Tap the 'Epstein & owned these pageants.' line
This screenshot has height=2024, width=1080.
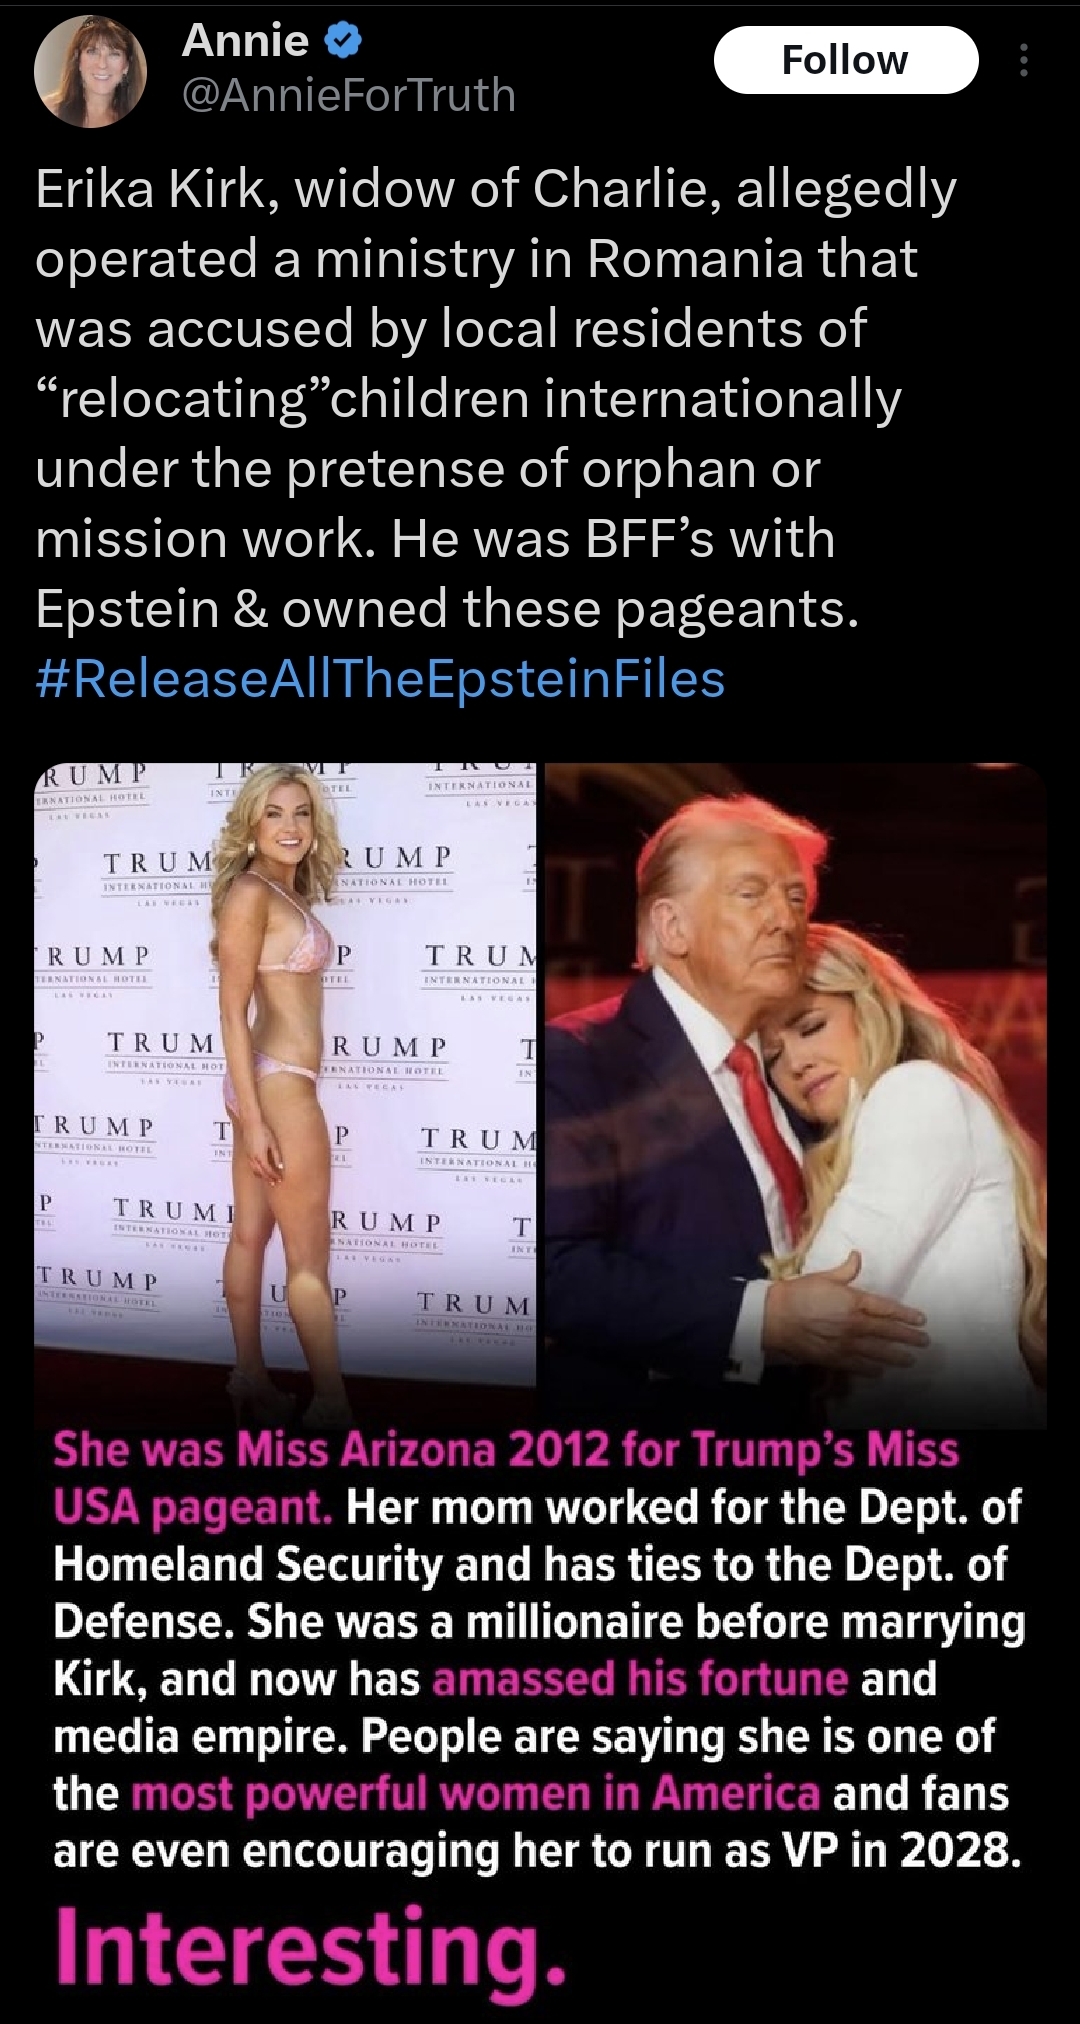[x=447, y=609]
